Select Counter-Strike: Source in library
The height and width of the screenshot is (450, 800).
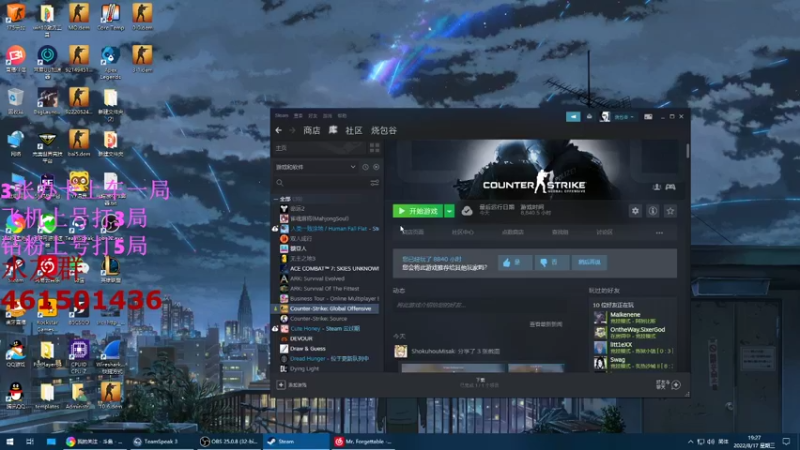[318, 319]
